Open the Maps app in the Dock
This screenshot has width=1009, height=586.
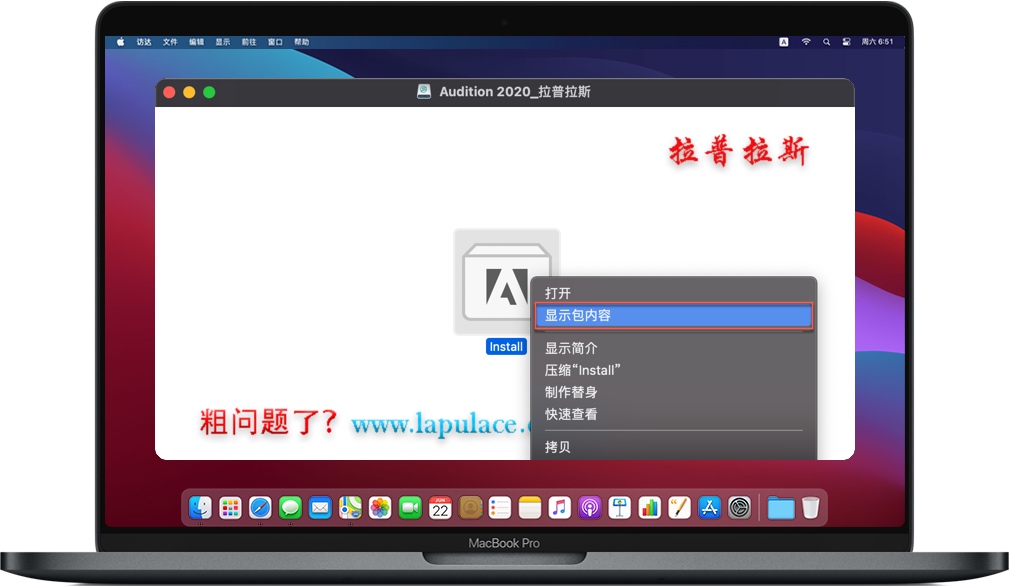[349, 507]
